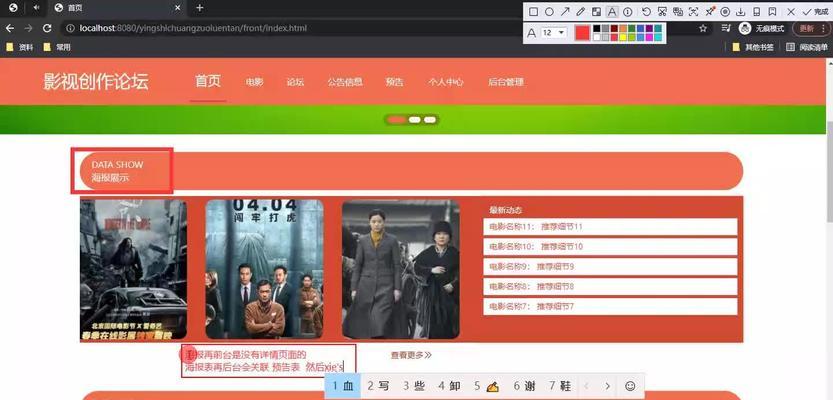Screen dimensions: 833x400
Task: Choose IME candidate 2 写
Action: [x=378, y=386]
